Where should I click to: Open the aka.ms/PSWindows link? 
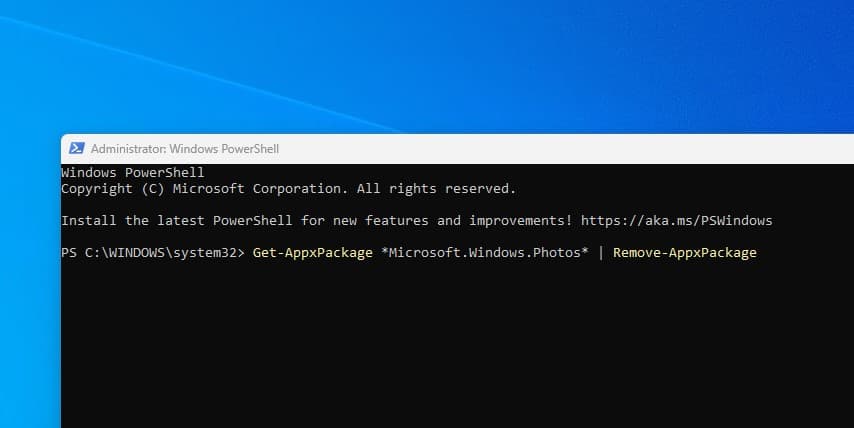point(676,220)
